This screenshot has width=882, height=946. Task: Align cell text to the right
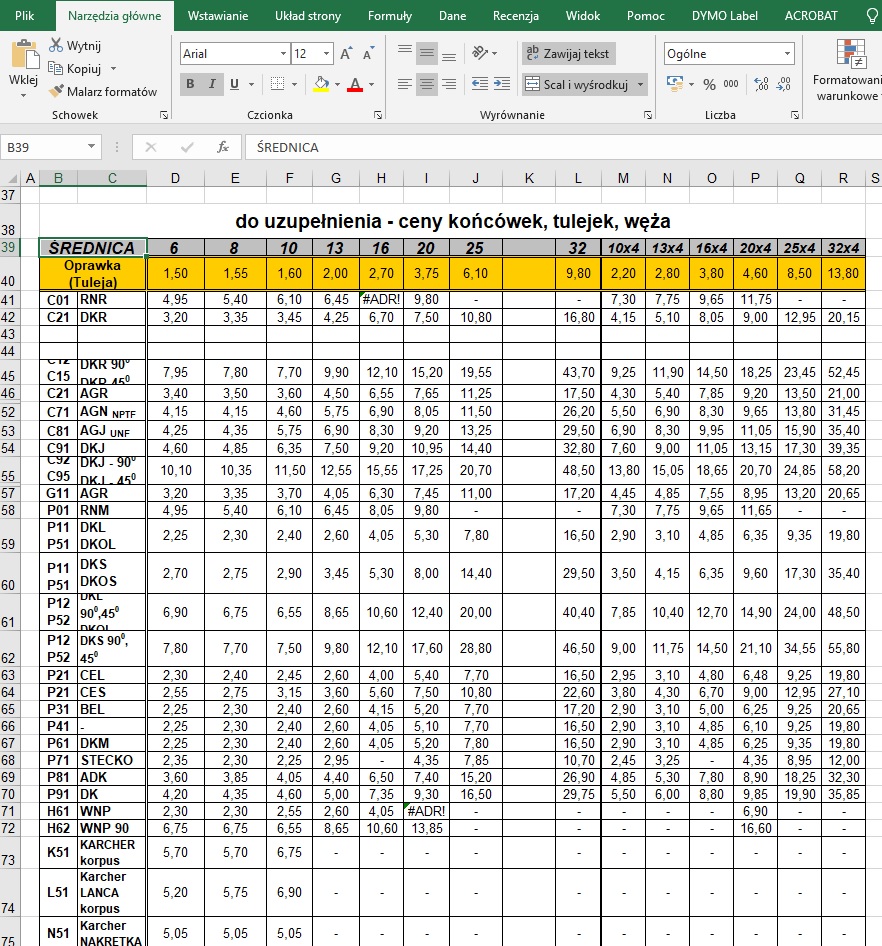pyautogui.click(x=449, y=84)
